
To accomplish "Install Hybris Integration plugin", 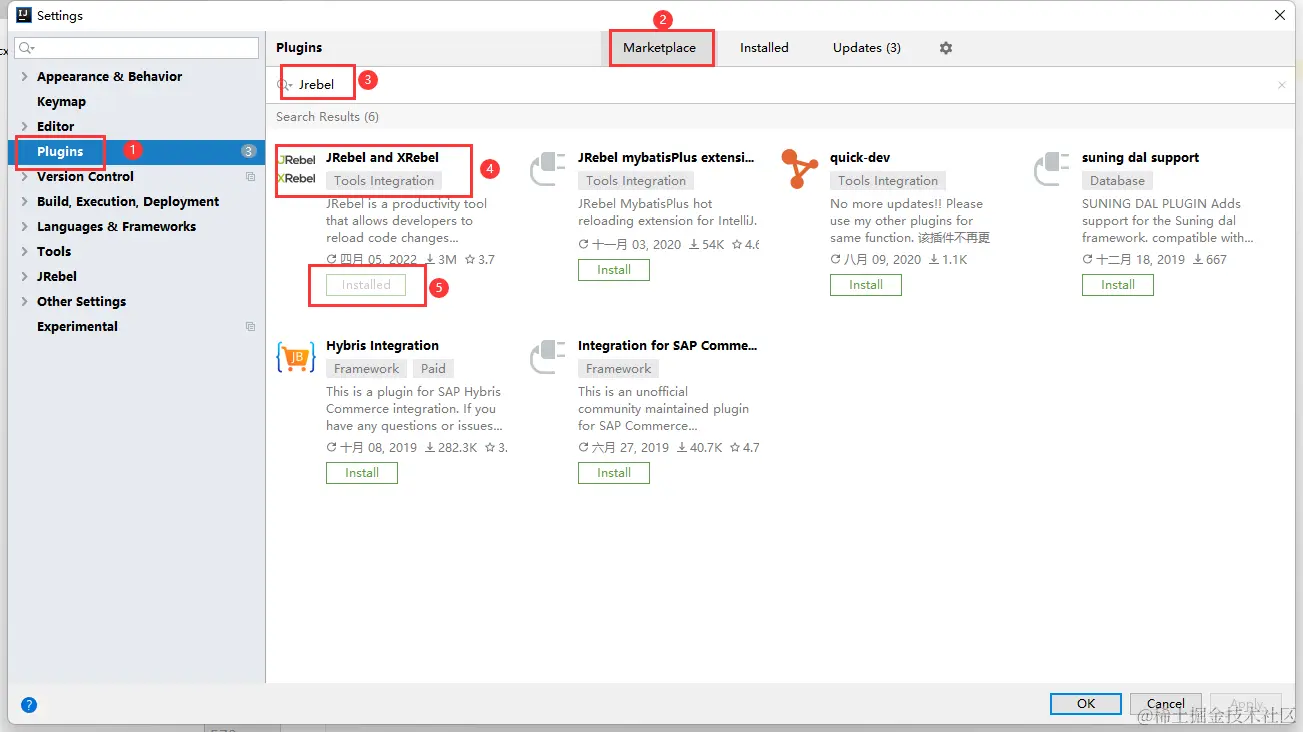I will click(361, 473).
